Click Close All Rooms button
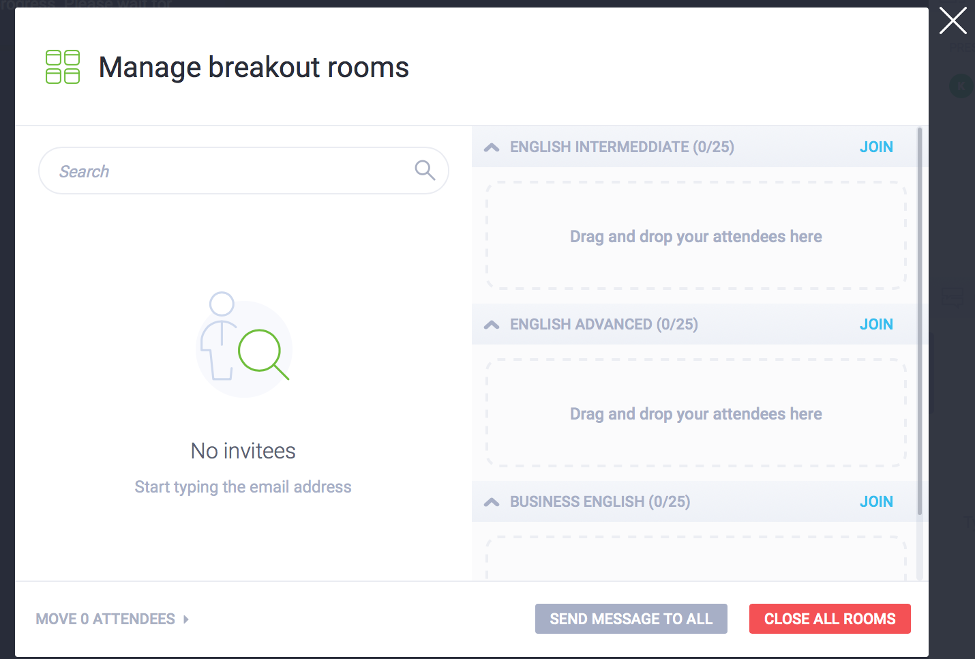Viewport: 977px width, 660px height. [829, 619]
